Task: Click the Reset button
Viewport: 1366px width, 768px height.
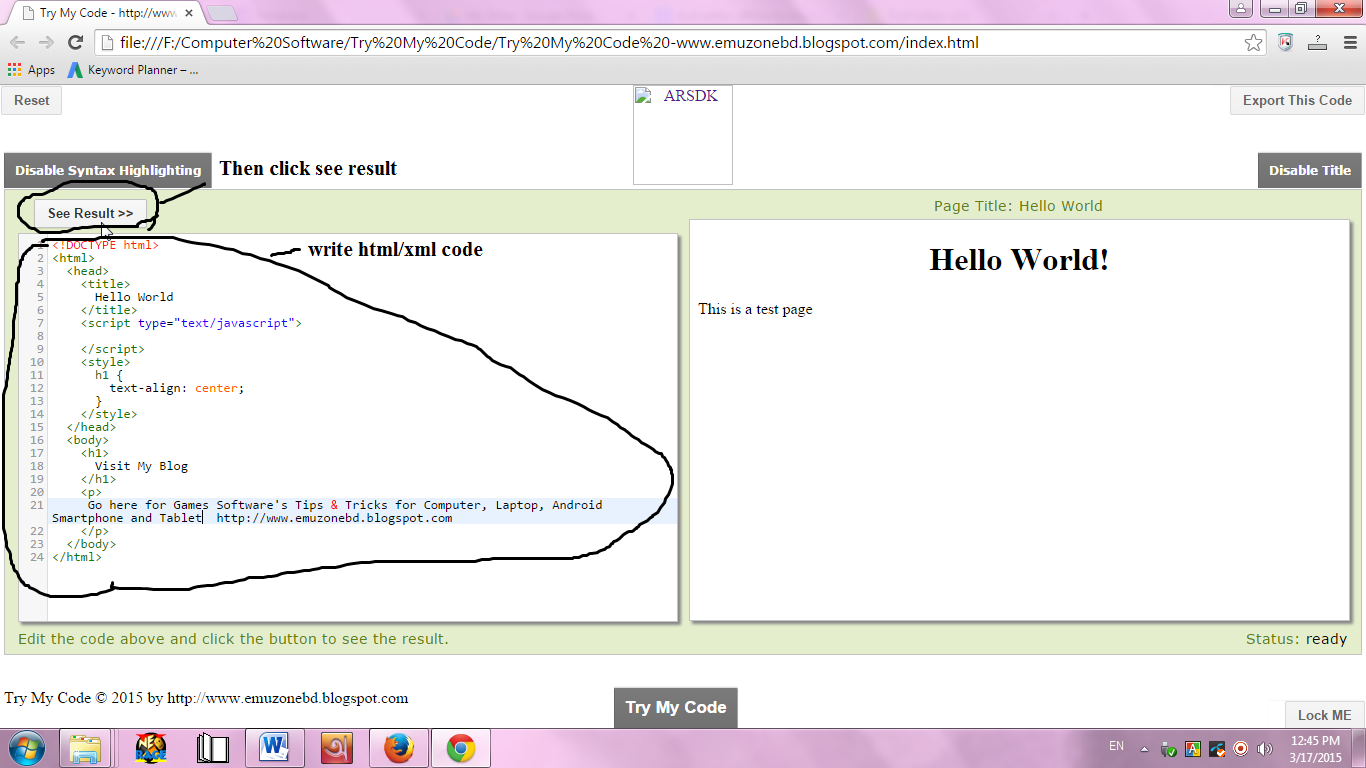Action: click(x=32, y=100)
